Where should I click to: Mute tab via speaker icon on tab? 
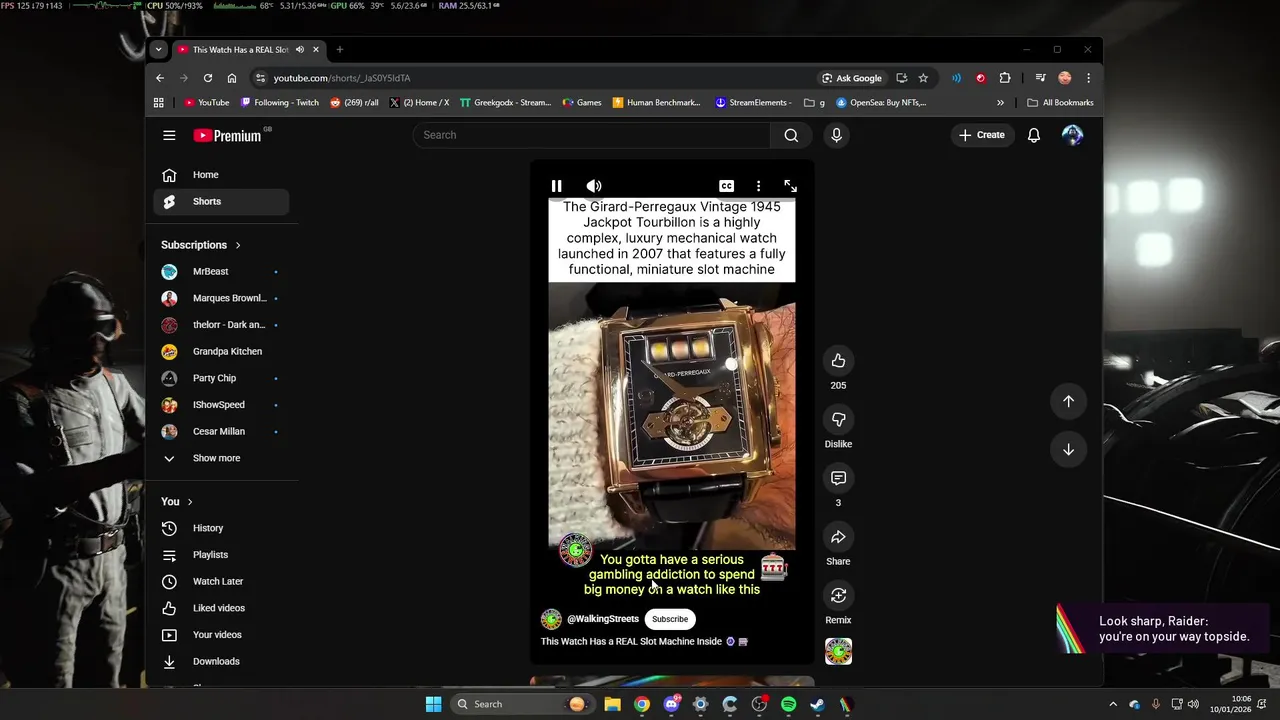300,49
